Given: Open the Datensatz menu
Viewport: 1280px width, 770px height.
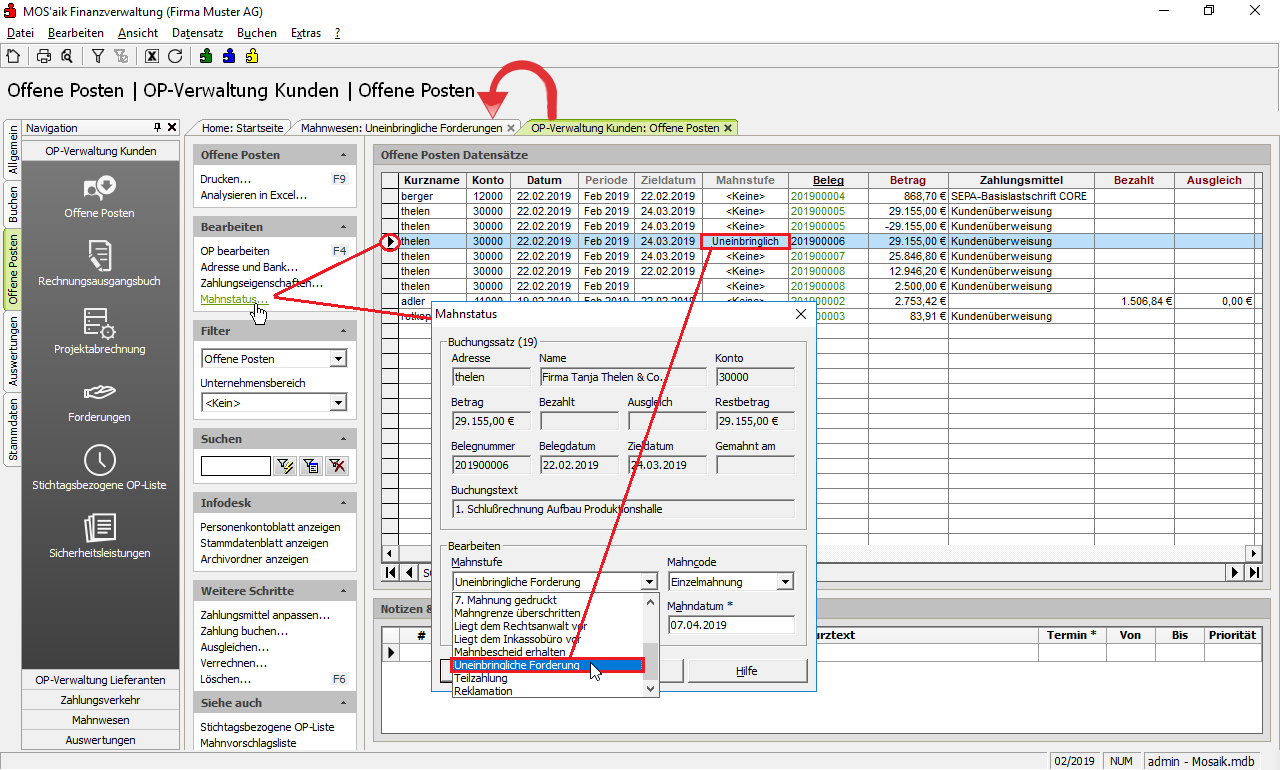Looking at the screenshot, I should point(197,33).
